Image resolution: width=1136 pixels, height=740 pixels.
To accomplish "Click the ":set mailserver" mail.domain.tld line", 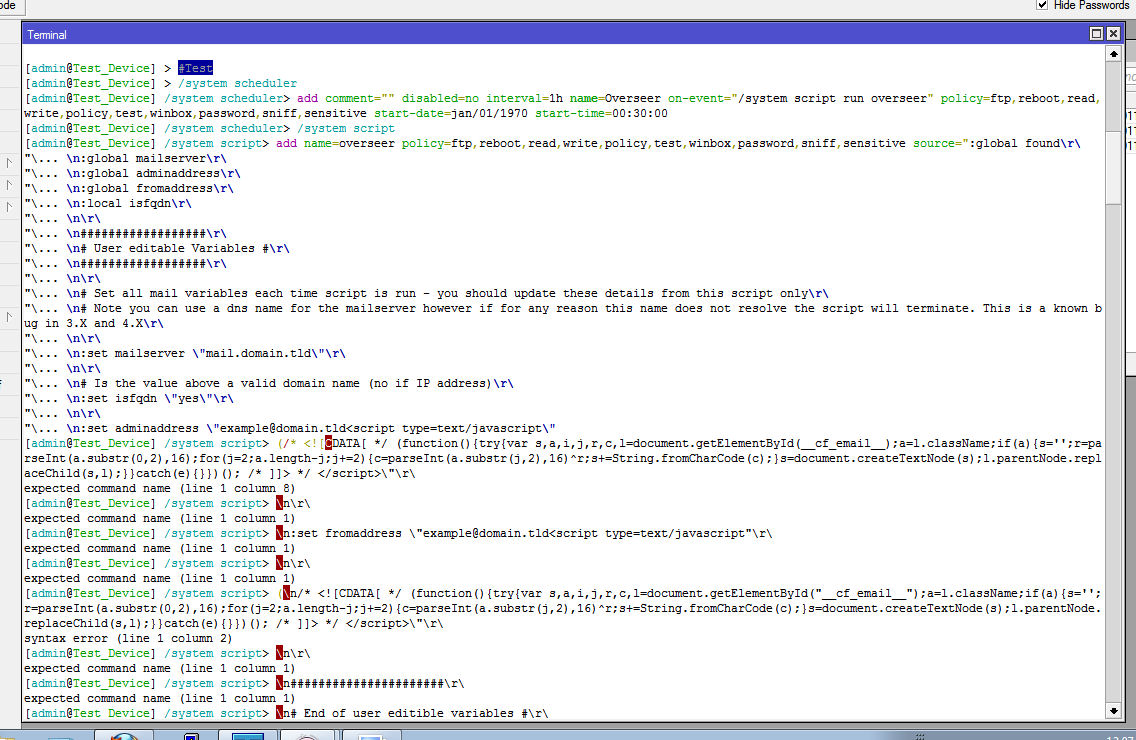I will click(x=185, y=354).
